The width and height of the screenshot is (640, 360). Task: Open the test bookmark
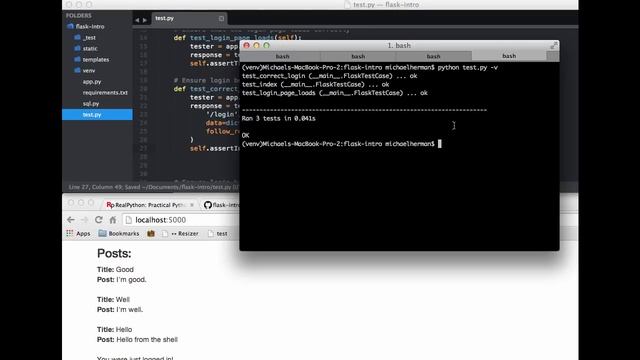point(218,233)
